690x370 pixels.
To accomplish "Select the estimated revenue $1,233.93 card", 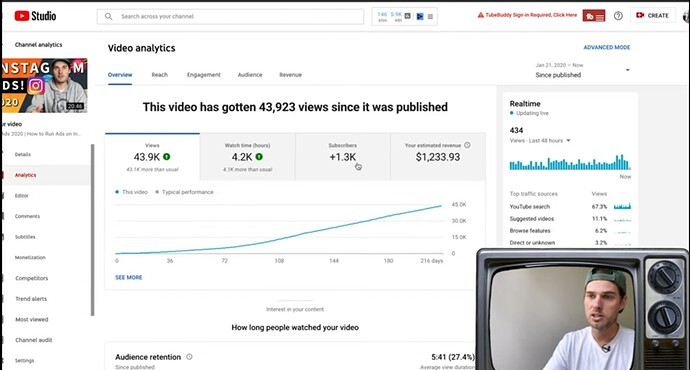I will click(x=438, y=157).
